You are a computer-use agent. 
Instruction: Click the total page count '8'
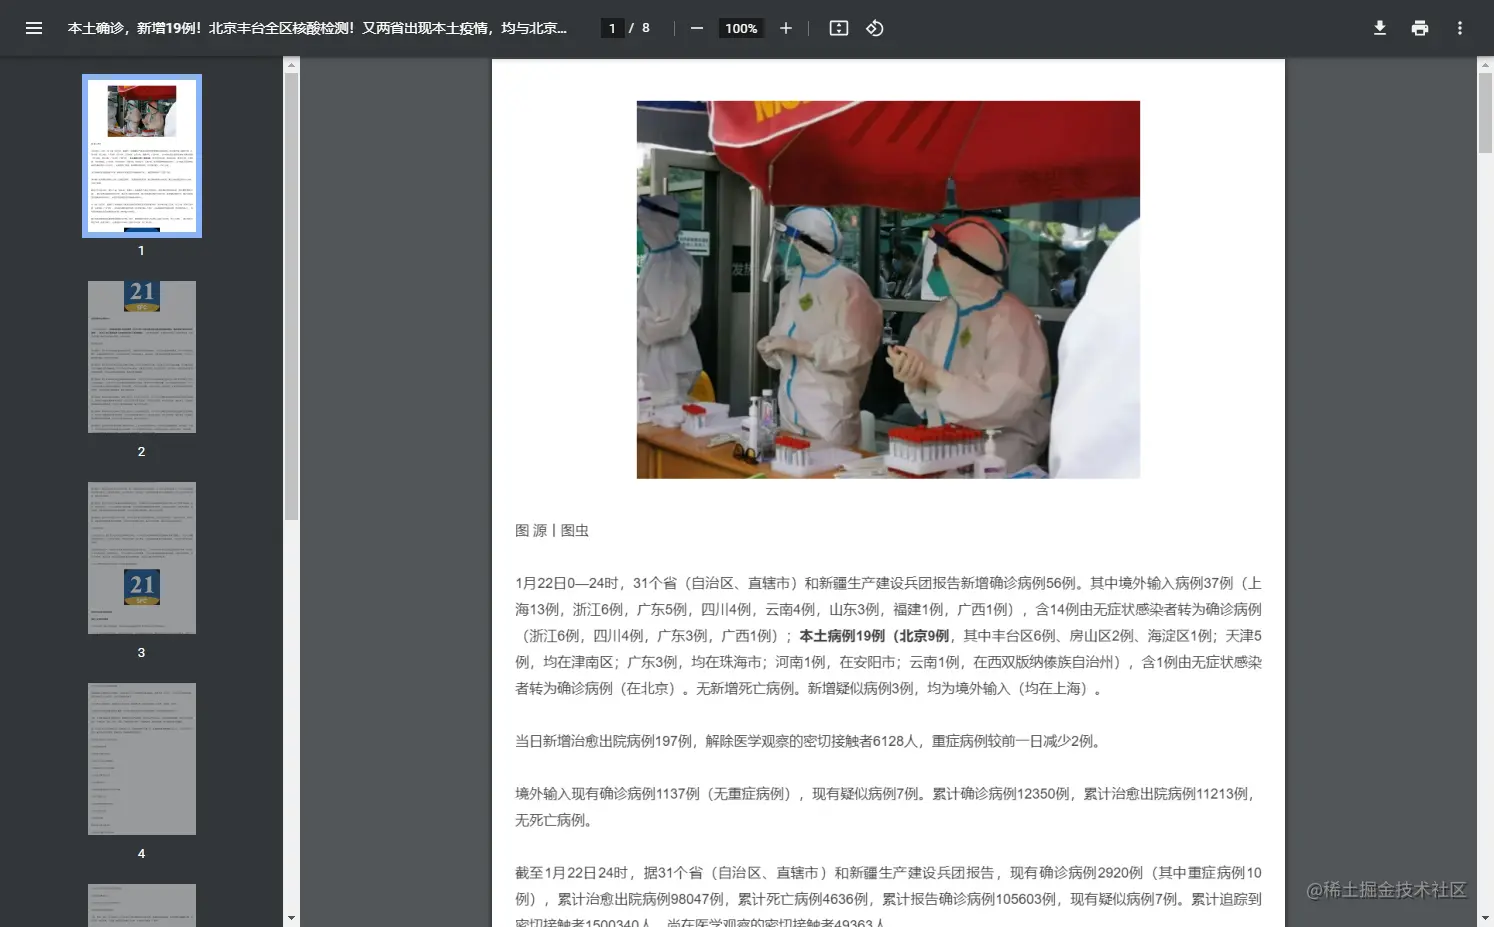pyautogui.click(x=646, y=28)
